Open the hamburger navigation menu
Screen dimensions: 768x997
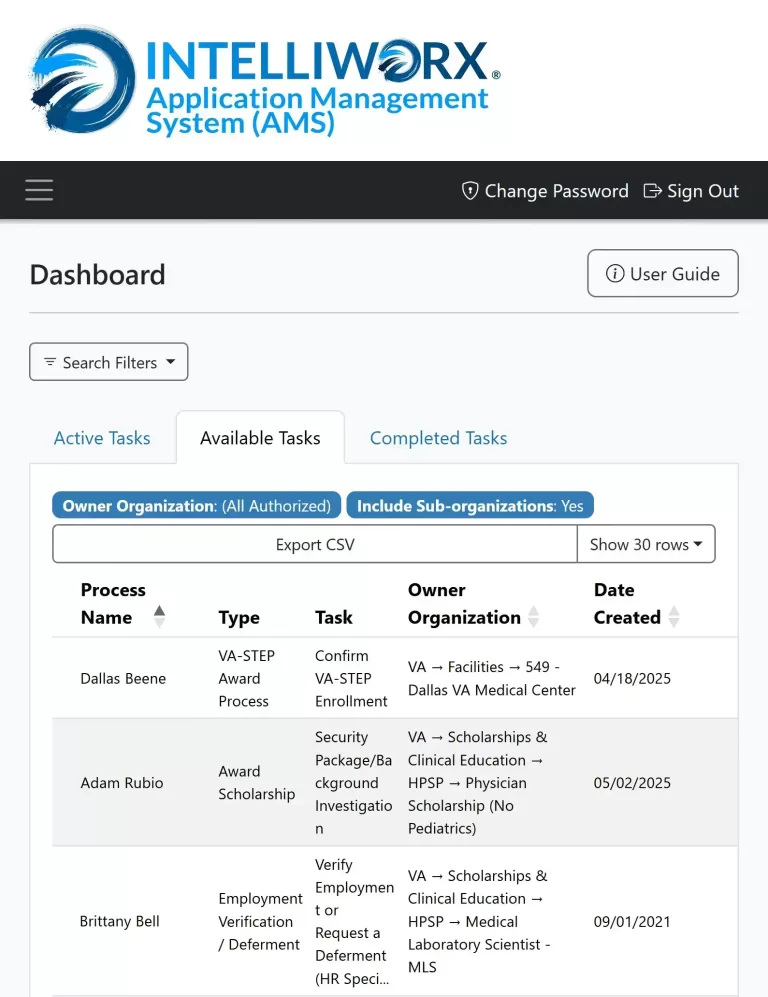point(38,190)
